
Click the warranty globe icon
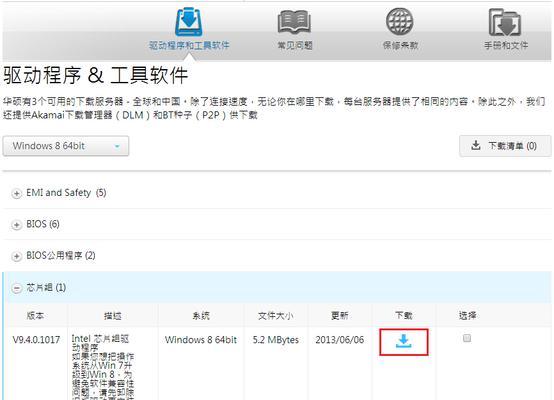[400, 22]
